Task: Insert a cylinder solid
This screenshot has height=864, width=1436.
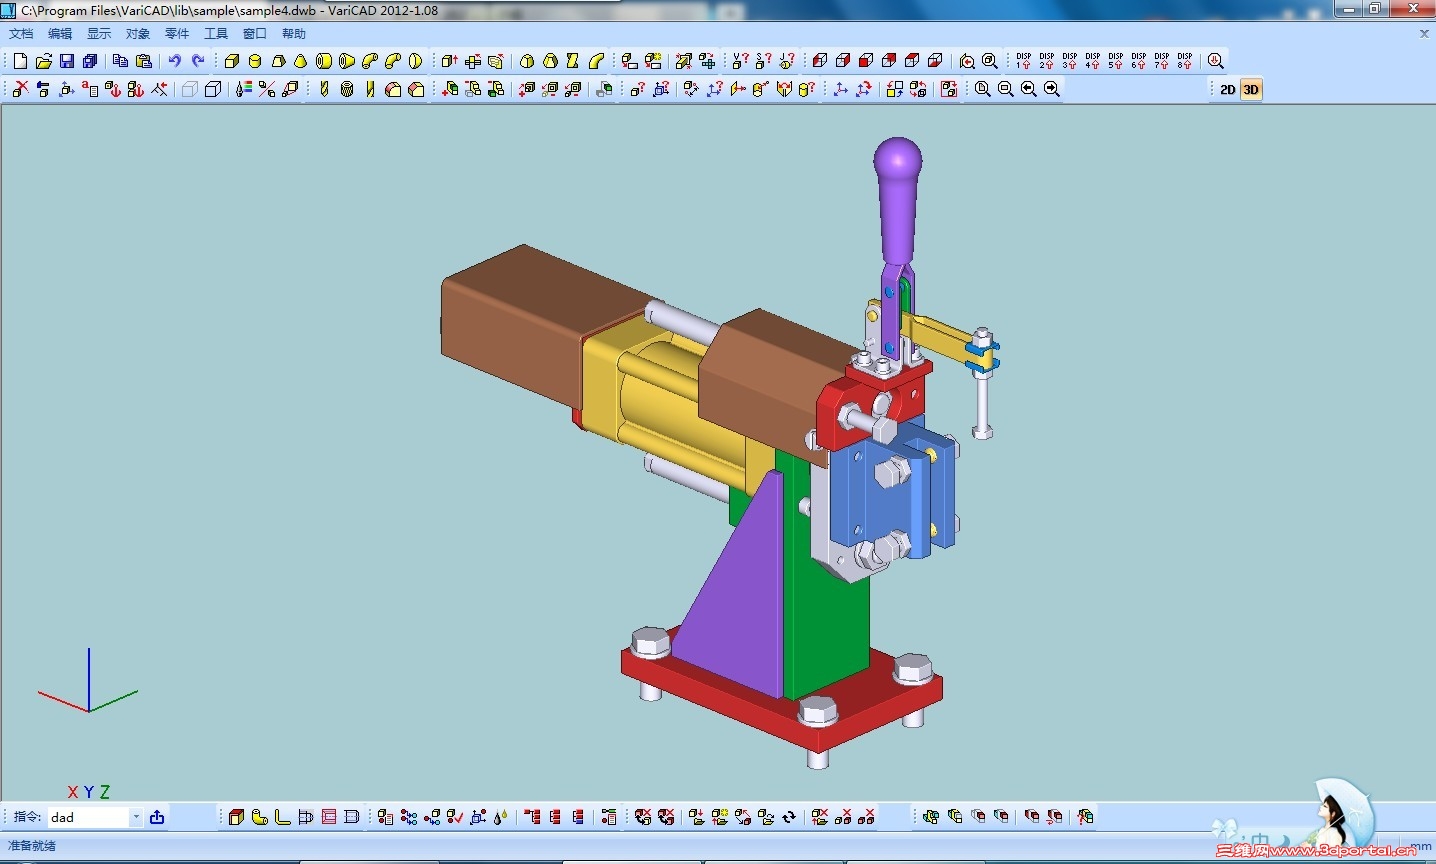Action: click(x=255, y=61)
